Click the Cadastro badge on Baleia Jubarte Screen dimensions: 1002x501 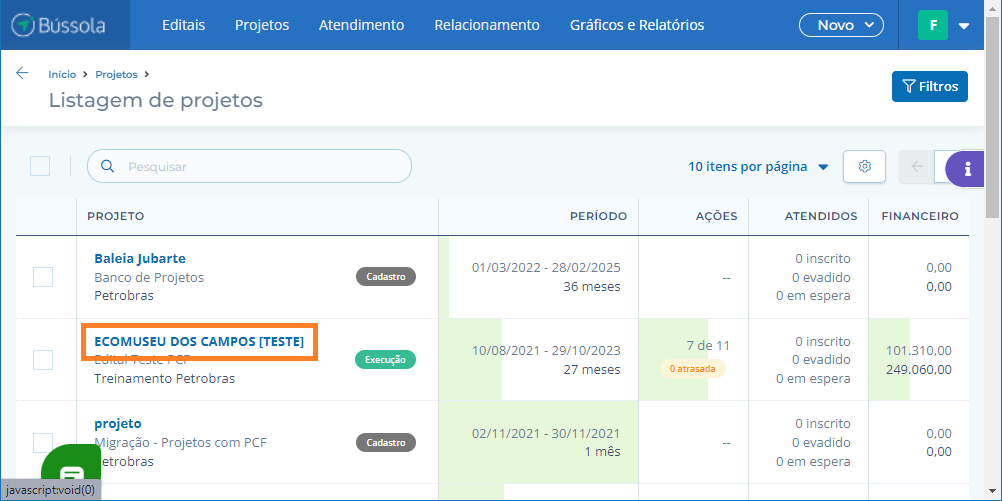click(x=386, y=277)
